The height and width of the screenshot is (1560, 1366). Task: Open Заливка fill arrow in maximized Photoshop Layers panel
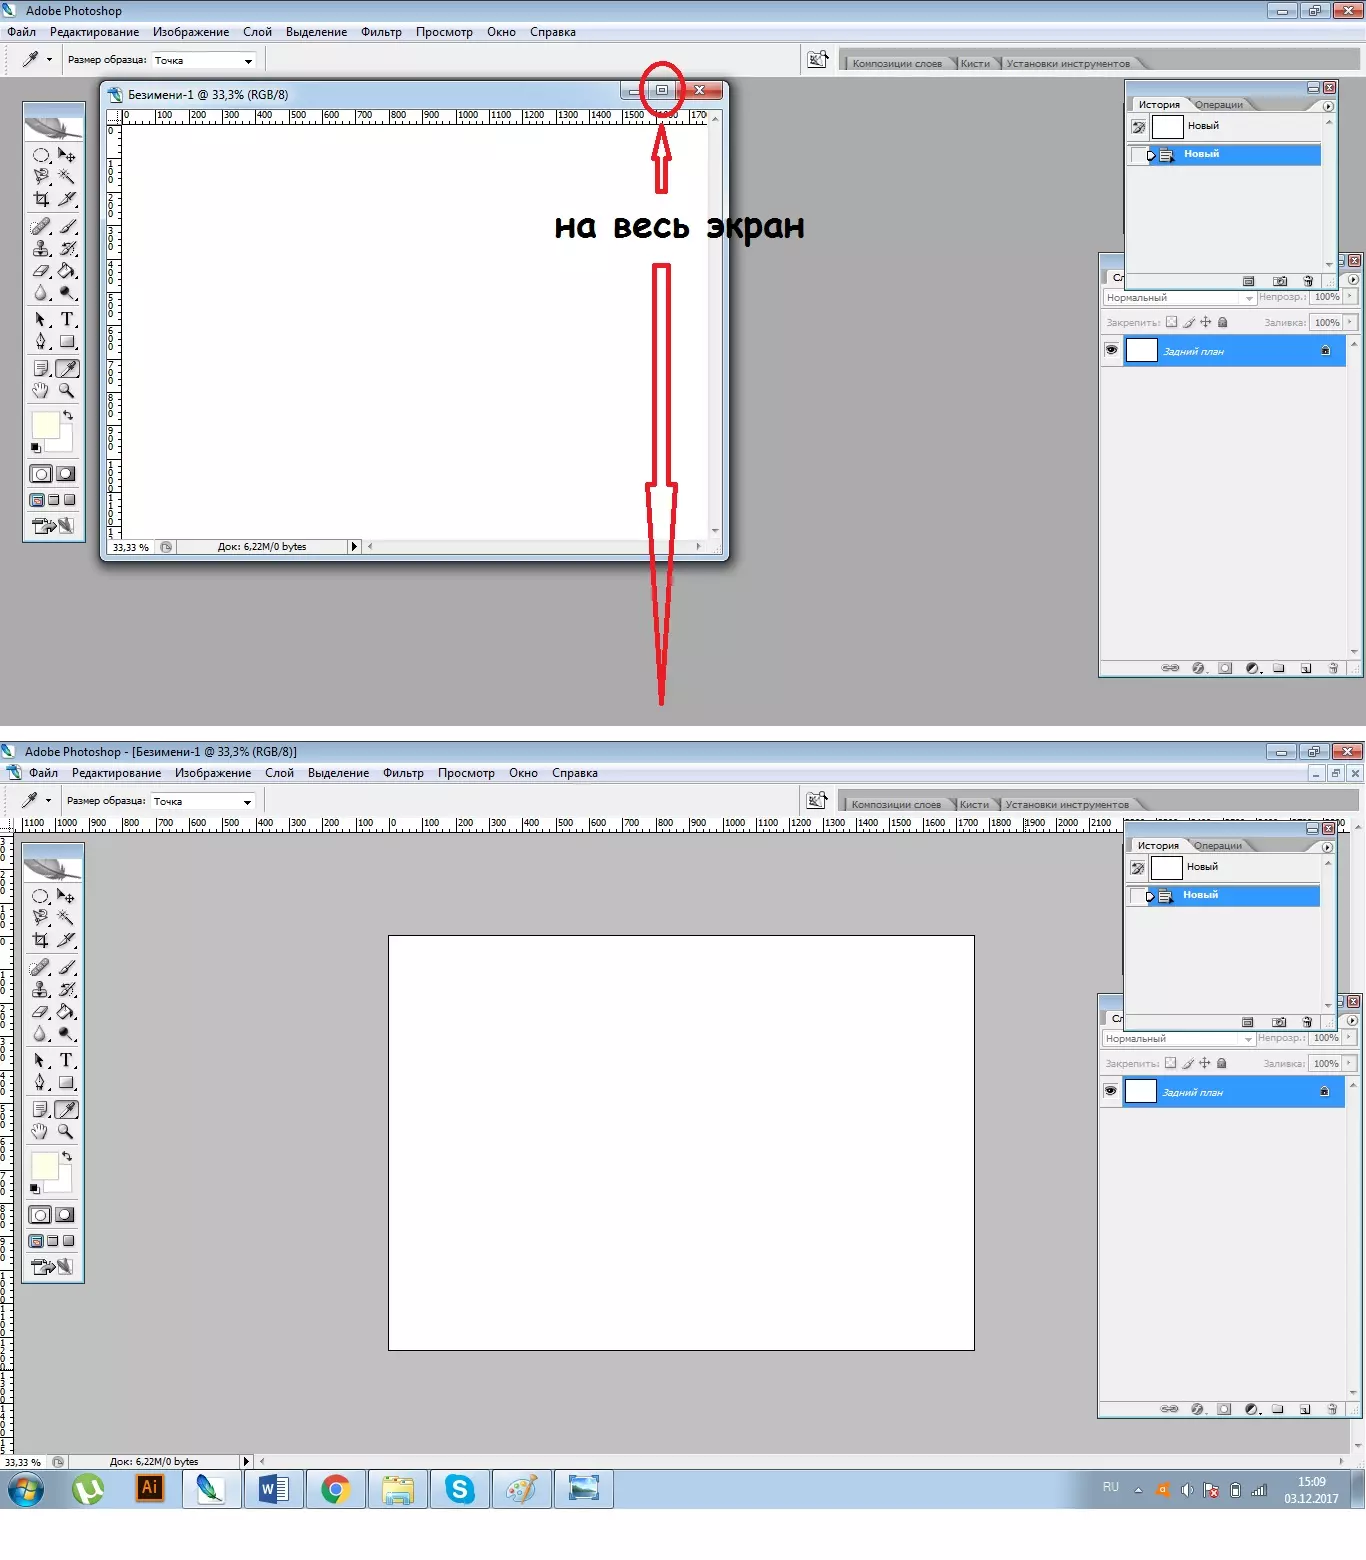[1350, 1063]
